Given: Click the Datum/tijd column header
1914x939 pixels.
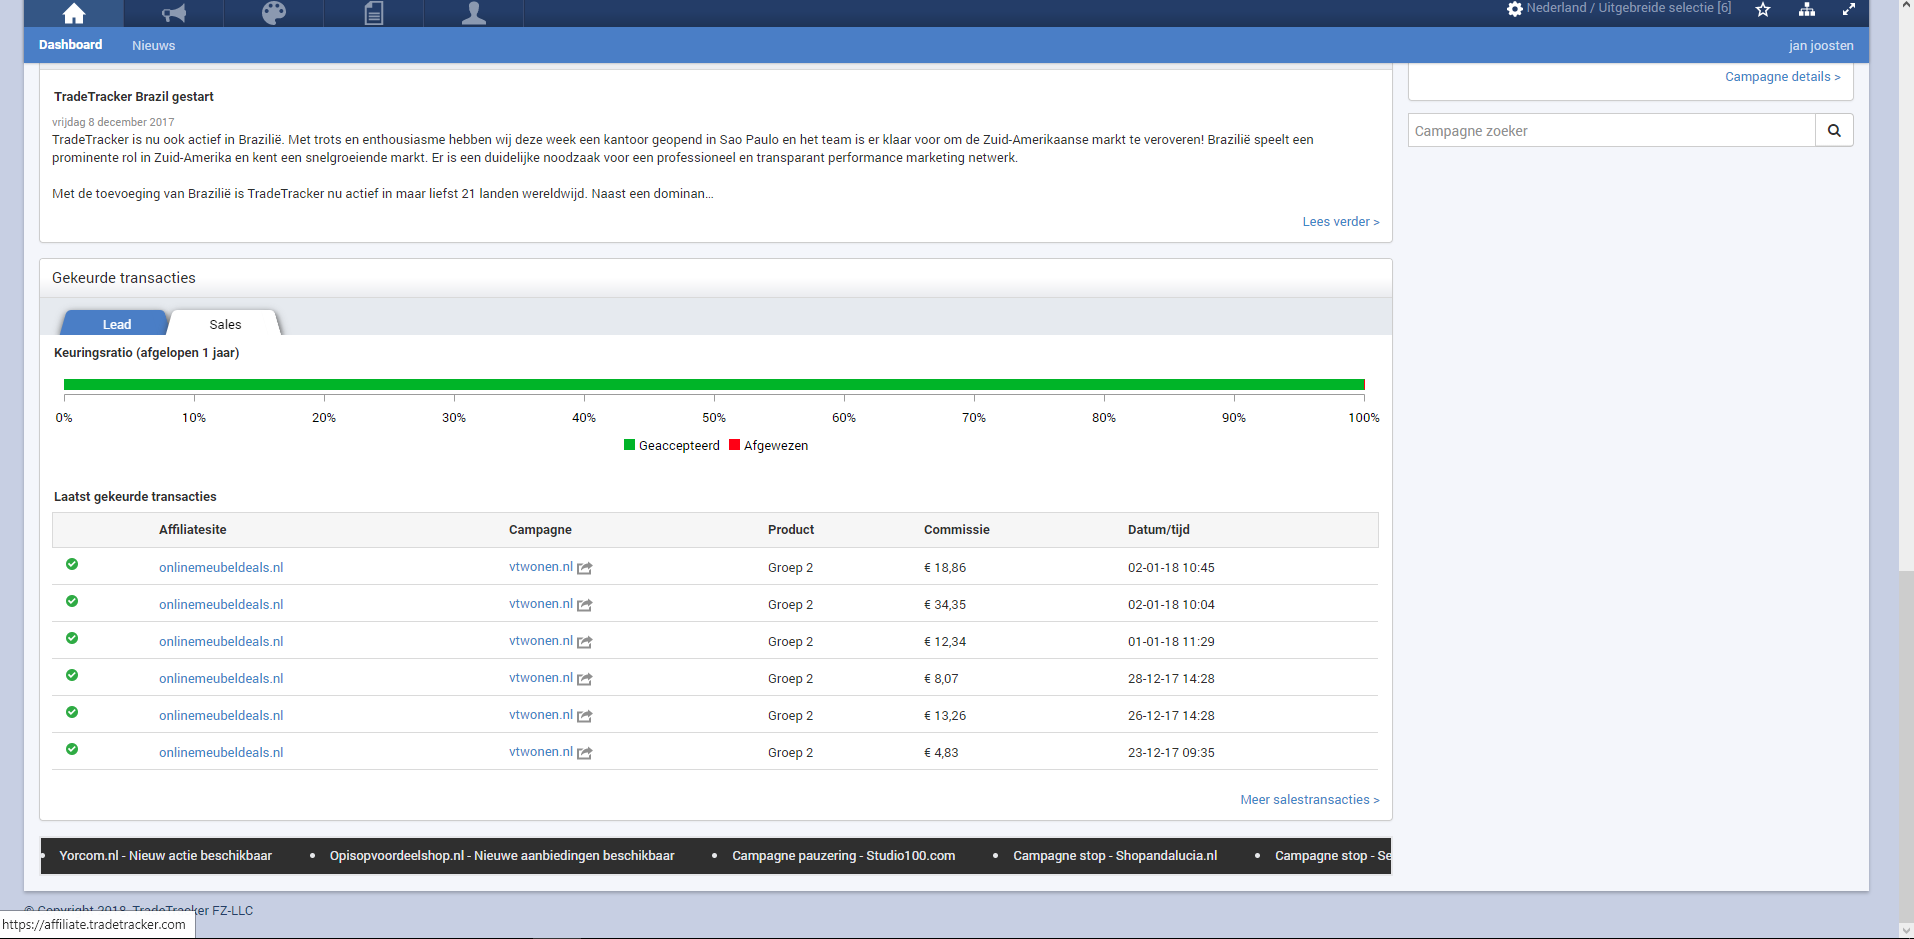Looking at the screenshot, I should (1158, 530).
